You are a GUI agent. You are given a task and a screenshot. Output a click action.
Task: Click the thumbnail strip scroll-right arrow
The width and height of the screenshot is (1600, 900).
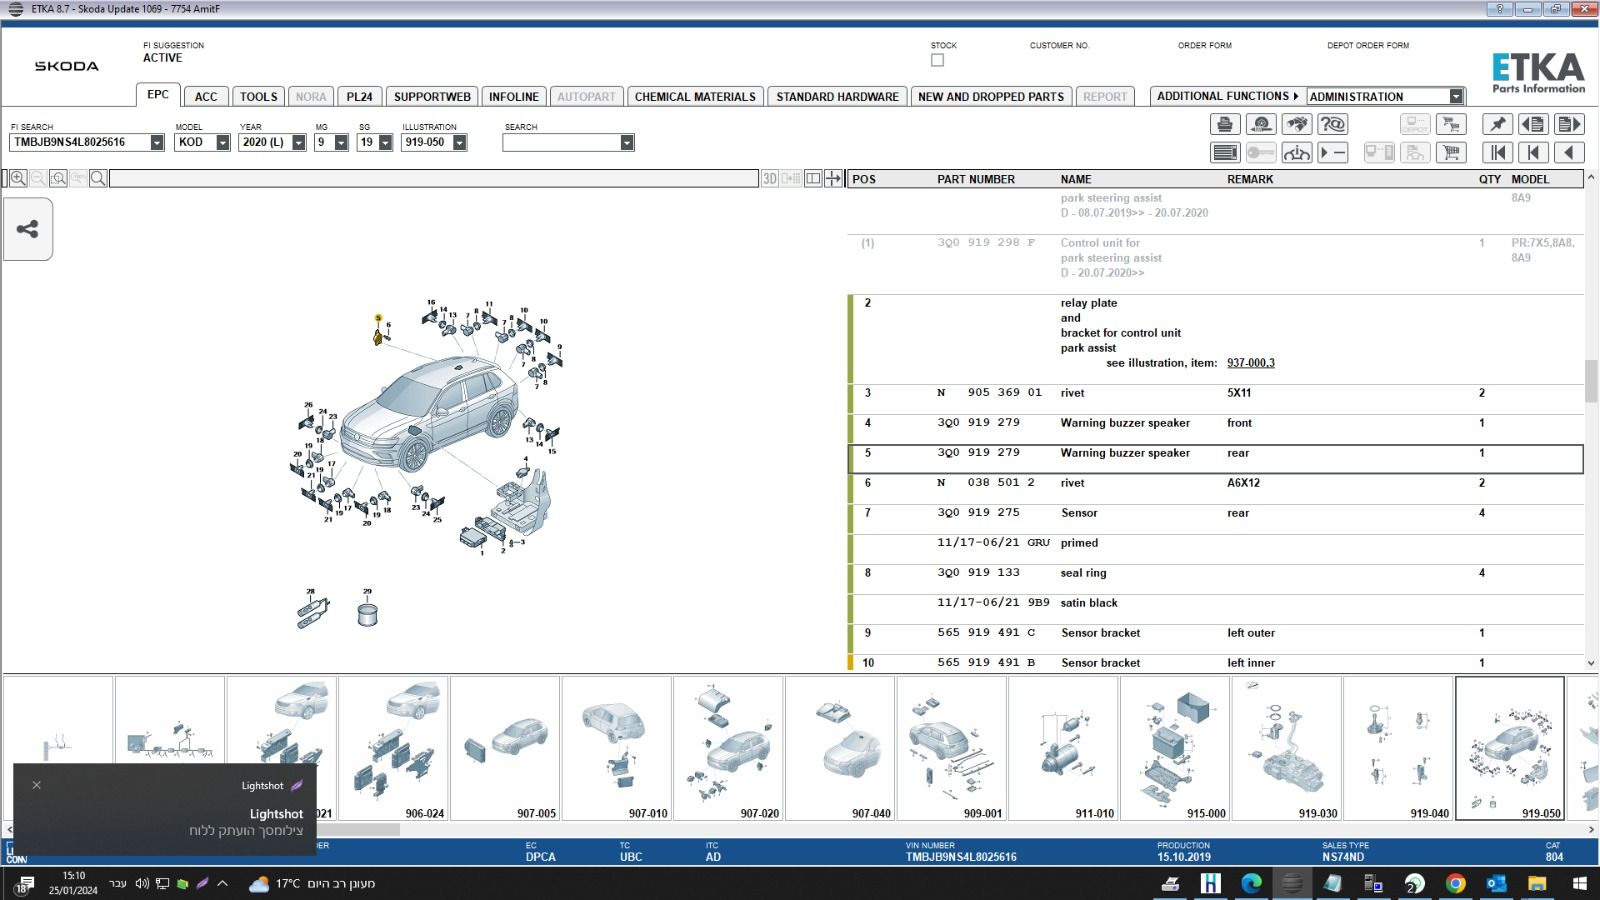click(x=1591, y=829)
